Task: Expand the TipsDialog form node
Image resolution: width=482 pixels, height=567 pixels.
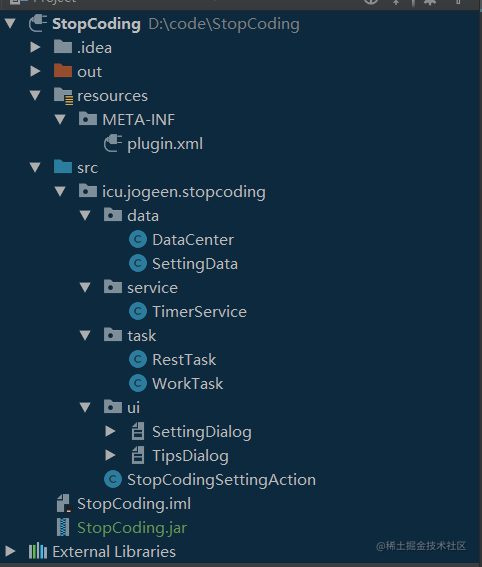Action: (110, 455)
